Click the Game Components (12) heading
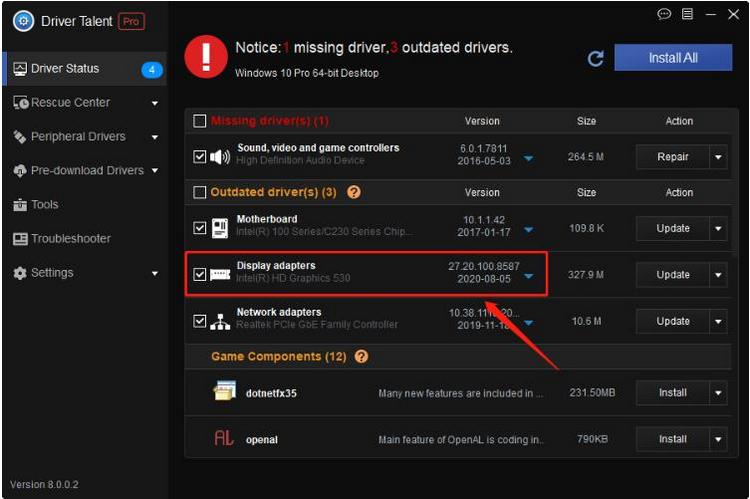Screen dimensions: 750x499 pos(278,356)
